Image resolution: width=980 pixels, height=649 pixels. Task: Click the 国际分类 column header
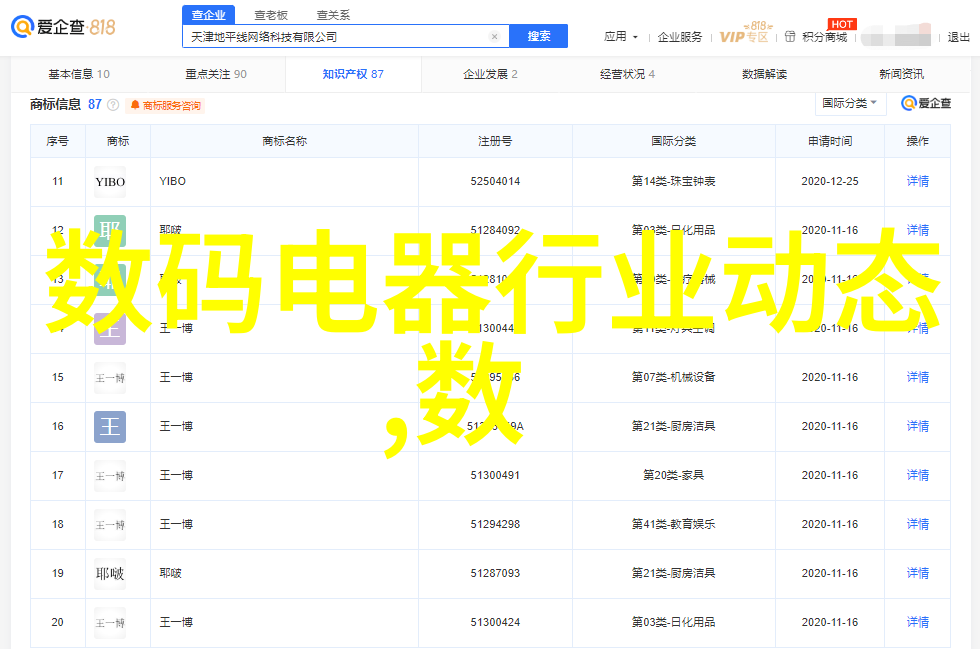[673, 141]
